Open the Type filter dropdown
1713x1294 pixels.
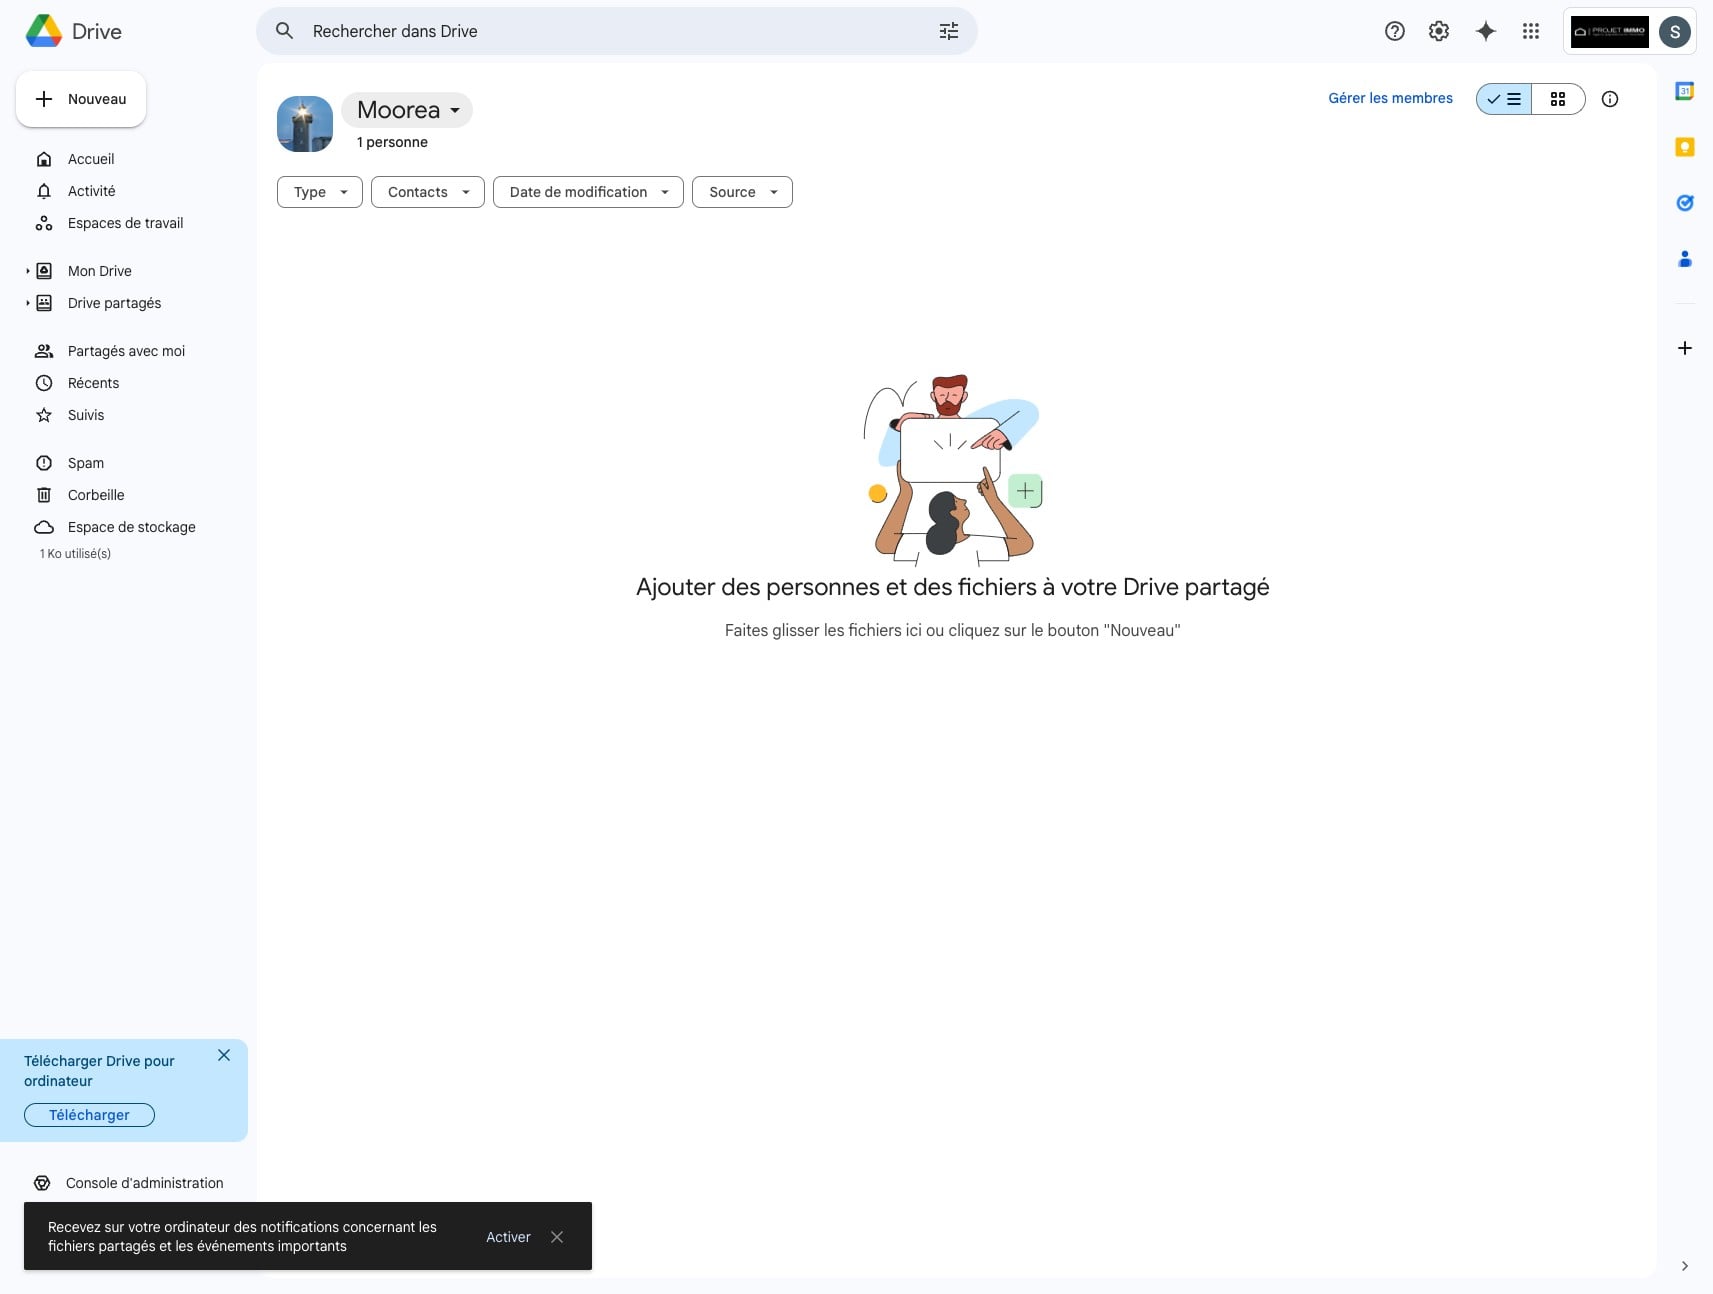pyautogui.click(x=318, y=192)
